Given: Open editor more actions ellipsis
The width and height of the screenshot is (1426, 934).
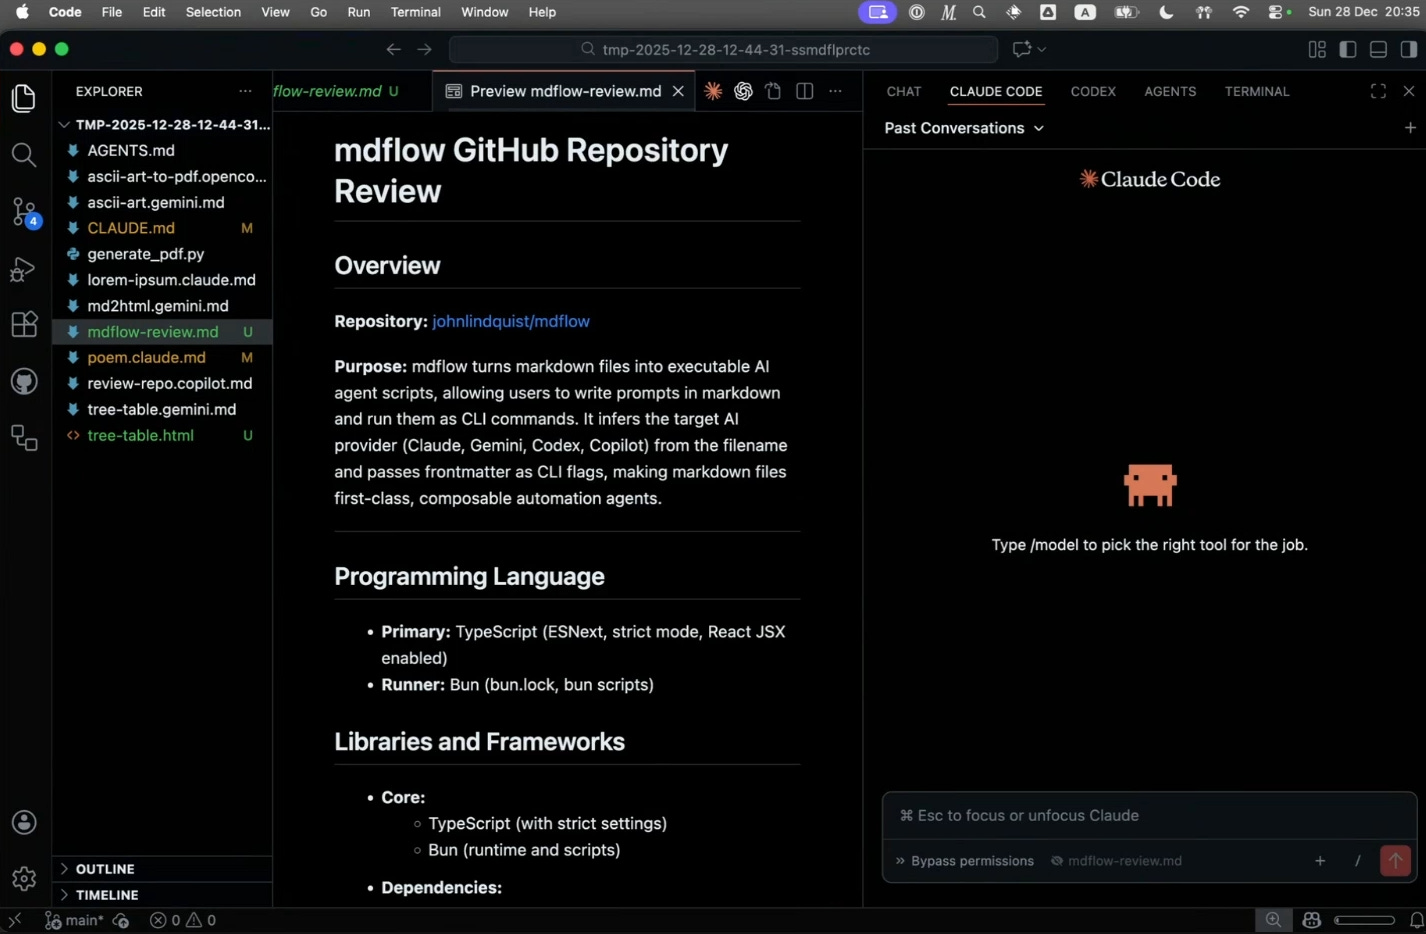Looking at the screenshot, I should coord(835,91).
